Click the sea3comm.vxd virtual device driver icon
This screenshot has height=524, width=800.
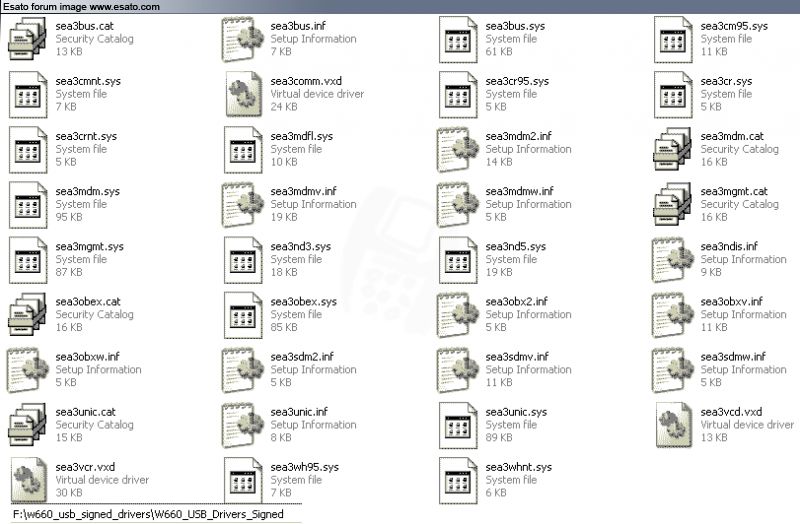(x=244, y=94)
